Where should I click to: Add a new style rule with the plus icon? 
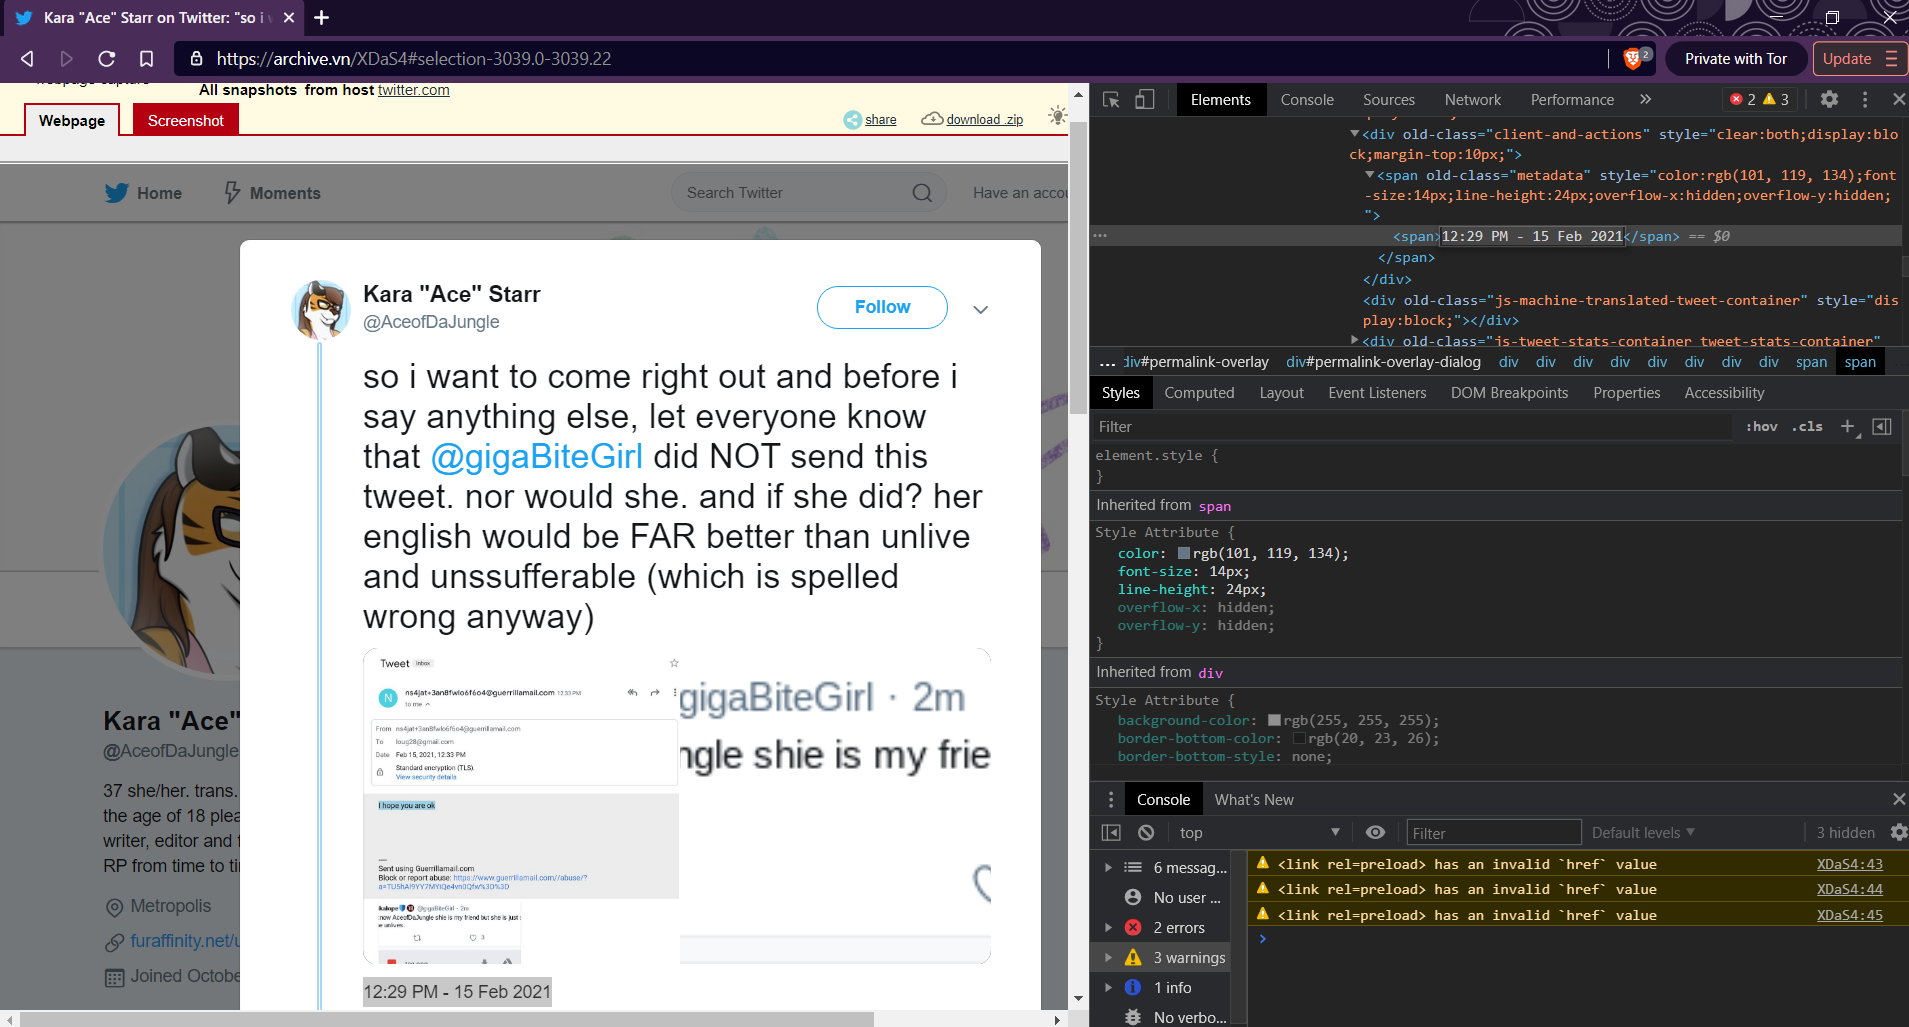[x=1847, y=427]
